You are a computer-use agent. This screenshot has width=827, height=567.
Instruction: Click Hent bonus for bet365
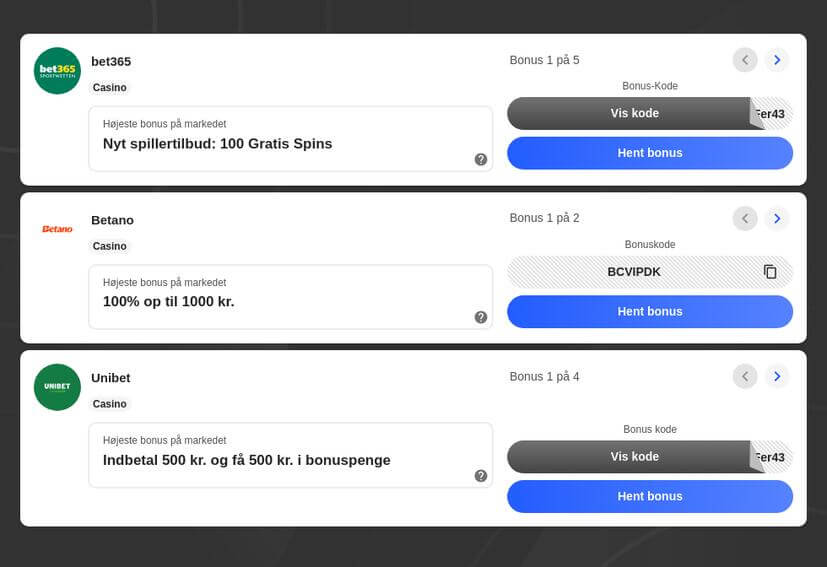point(650,153)
